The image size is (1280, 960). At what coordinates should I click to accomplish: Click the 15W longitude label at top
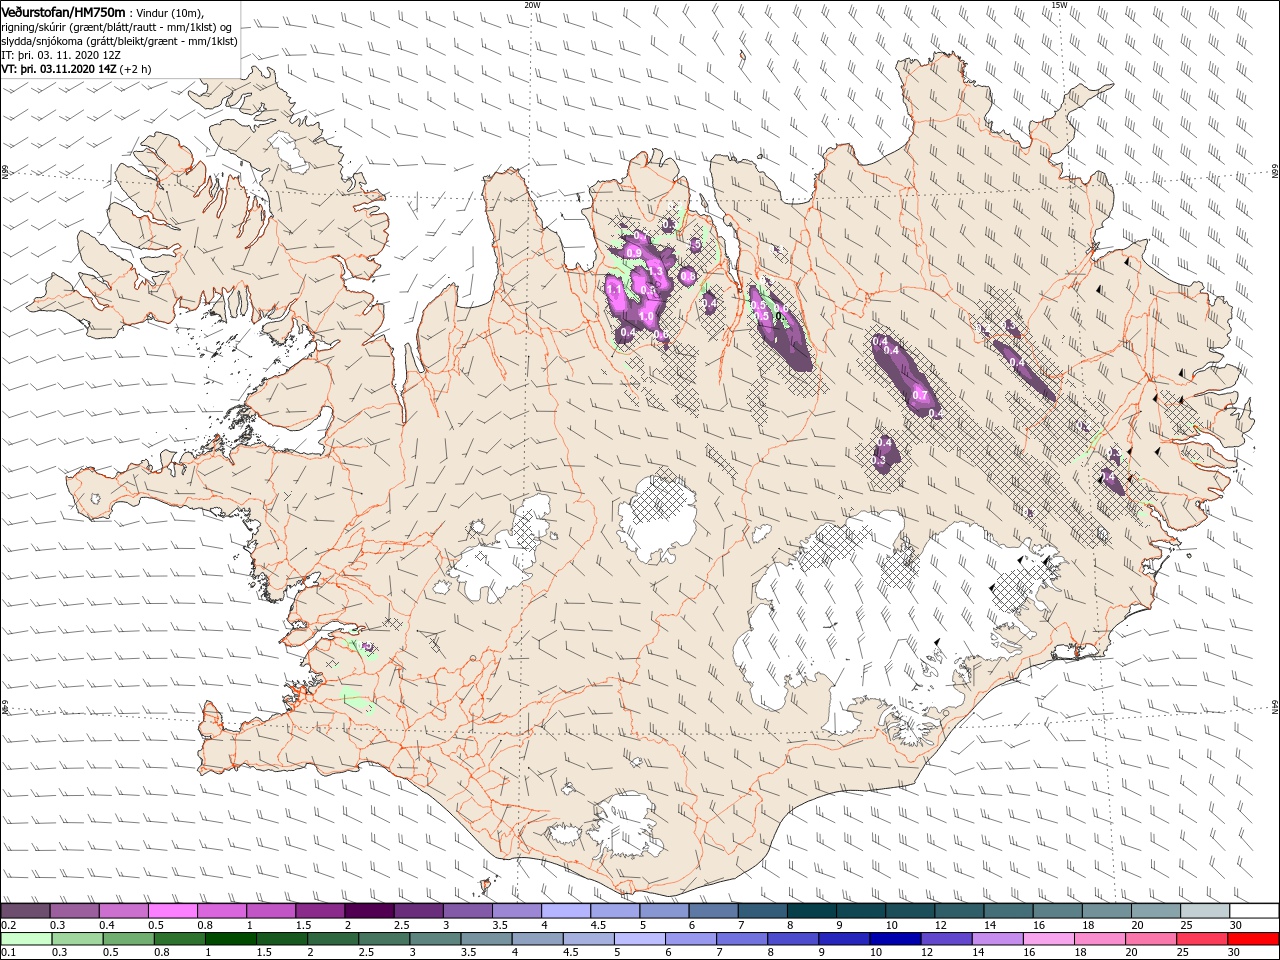pyautogui.click(x=1059, y=5)
